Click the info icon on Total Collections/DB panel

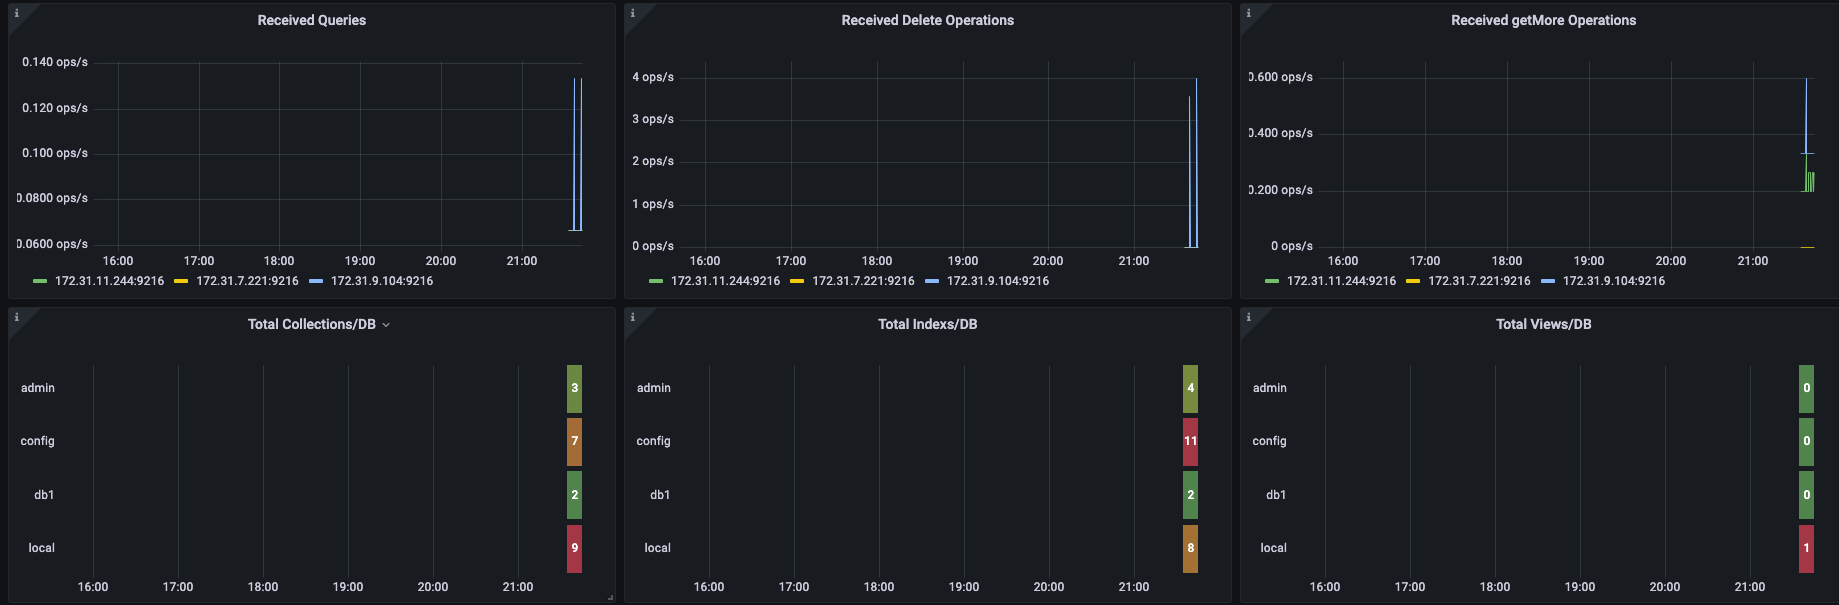click(16, 317)
